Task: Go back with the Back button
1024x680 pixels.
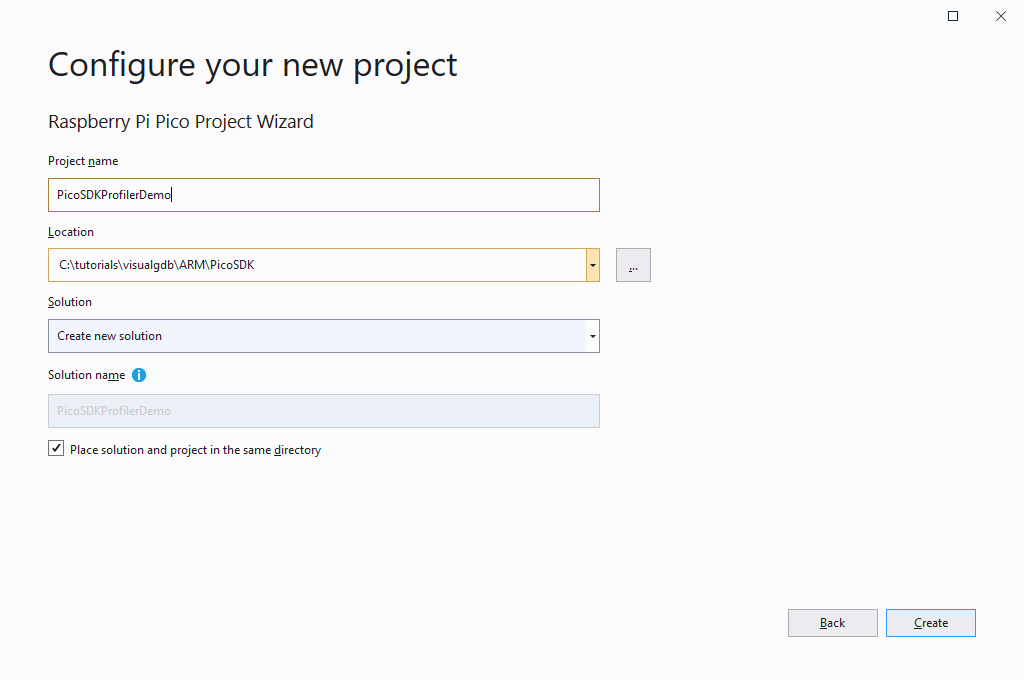Action: [833, 623]
